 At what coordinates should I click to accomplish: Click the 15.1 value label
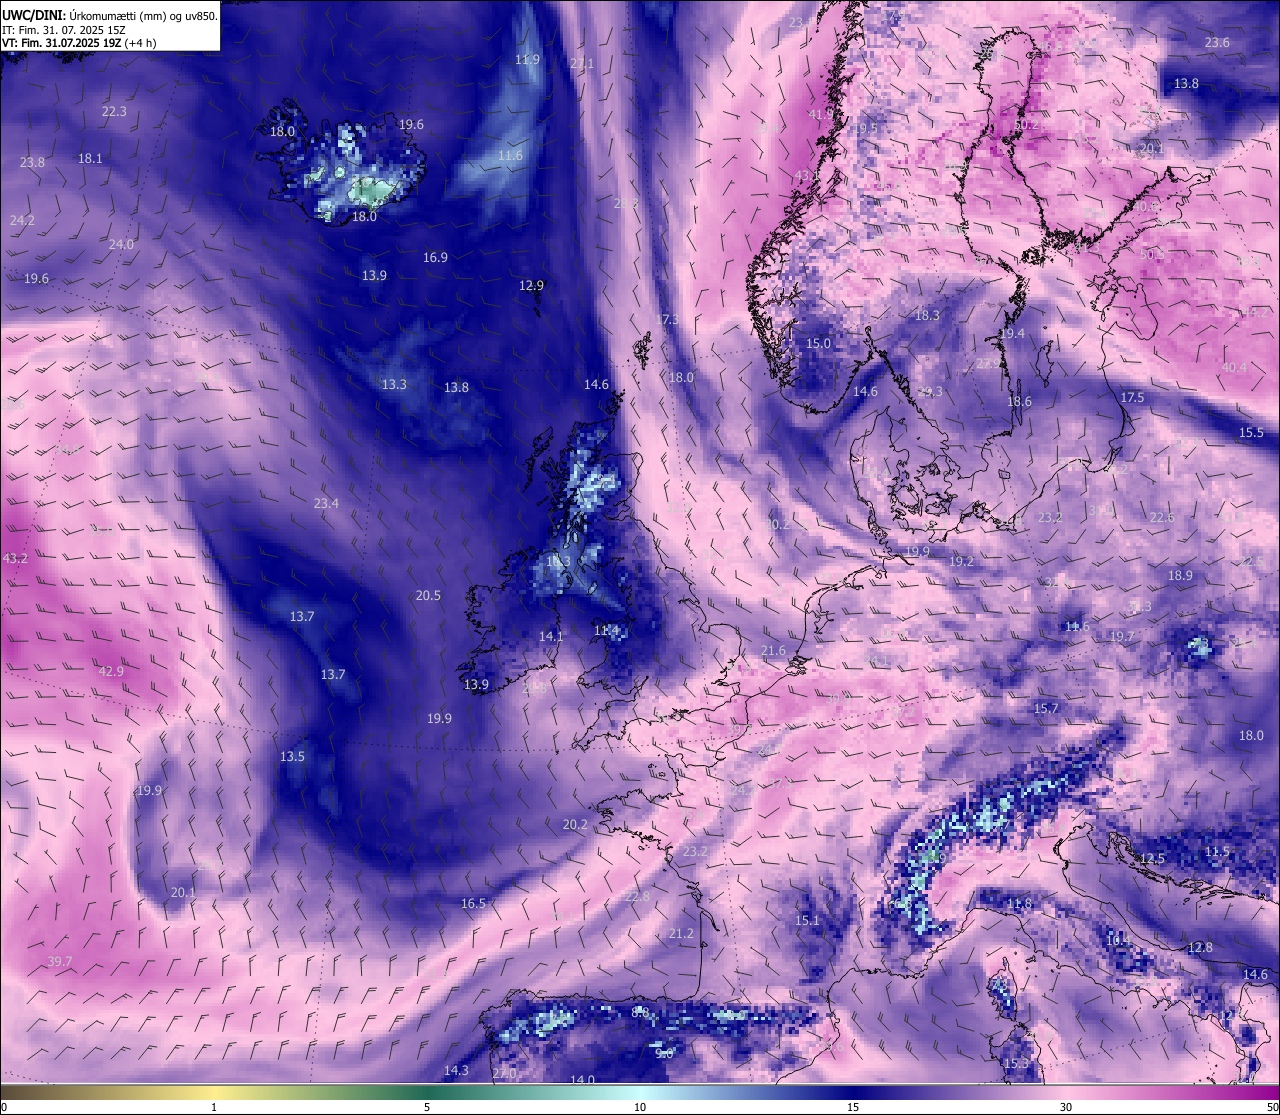[807, 920]
